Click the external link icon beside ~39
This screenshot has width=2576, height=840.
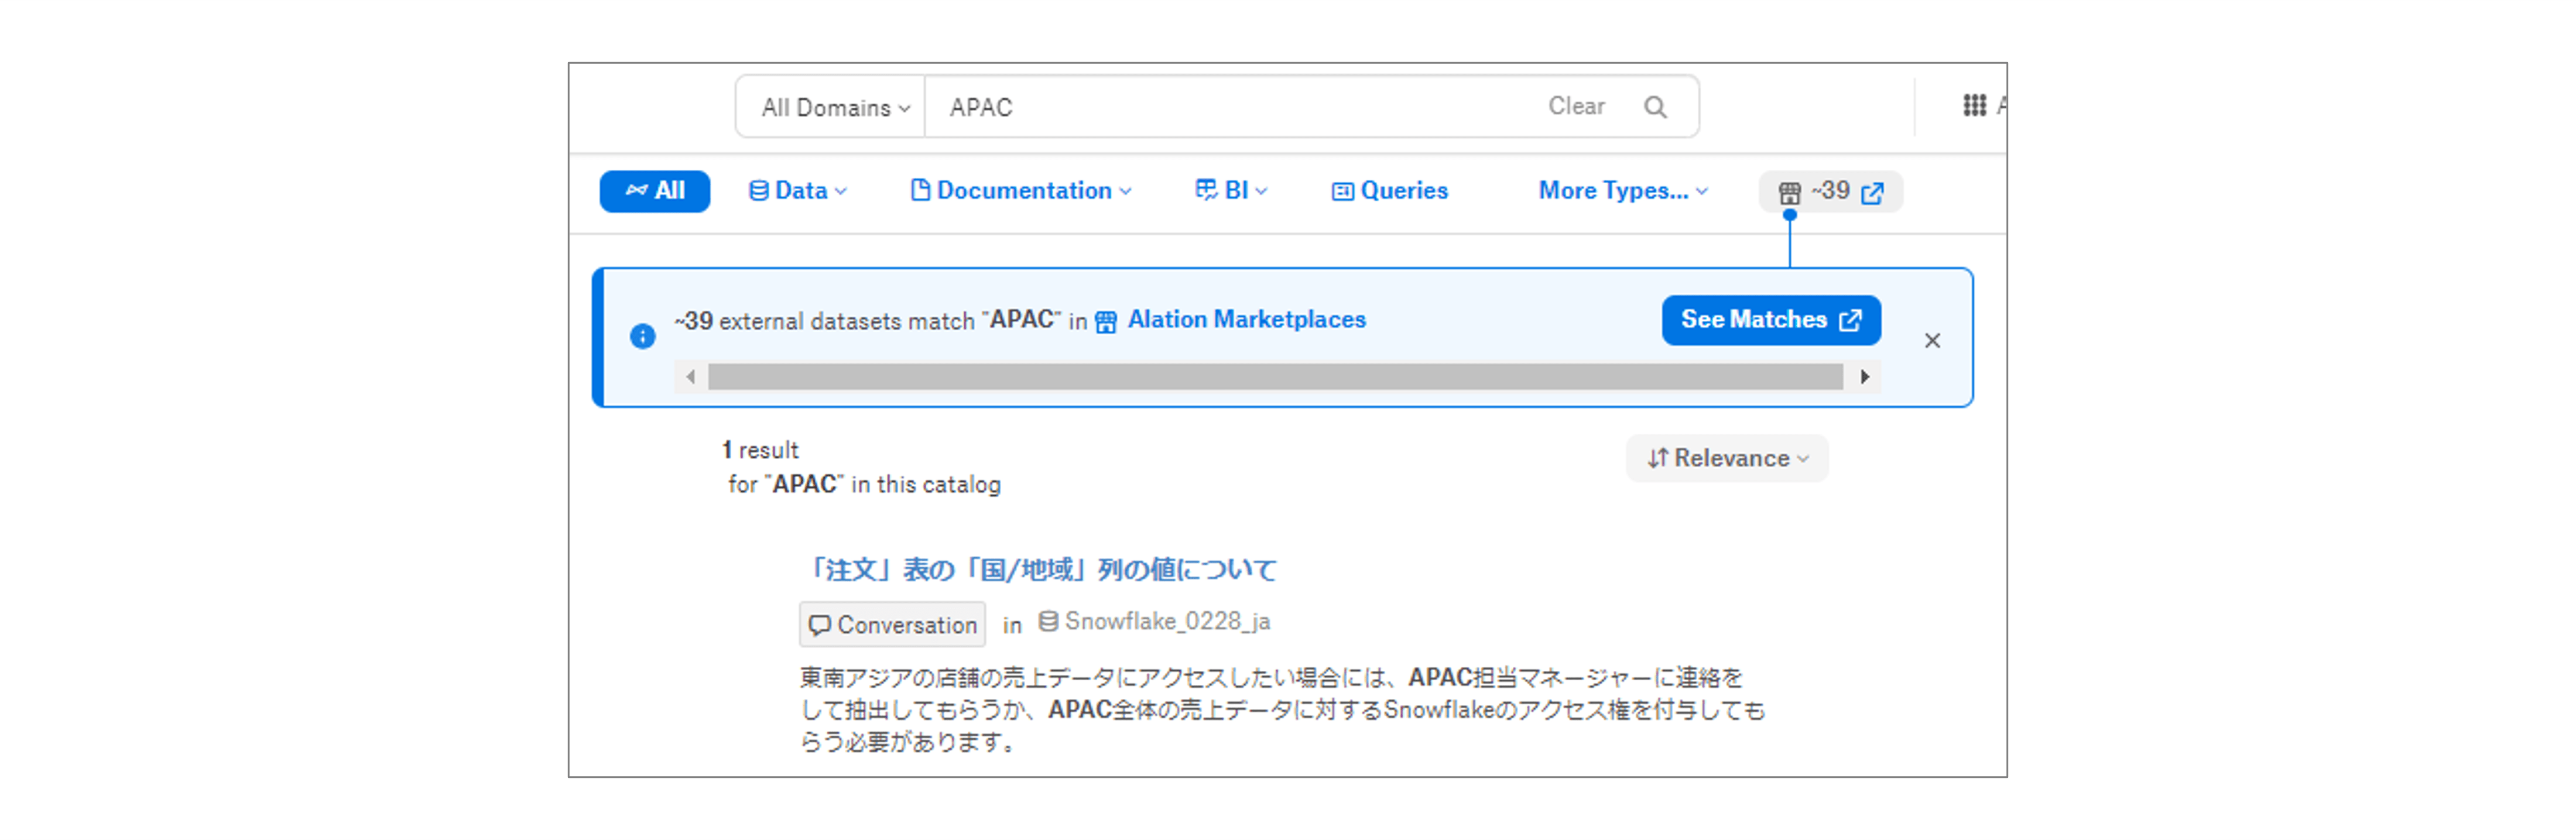tap(1873, 193)
